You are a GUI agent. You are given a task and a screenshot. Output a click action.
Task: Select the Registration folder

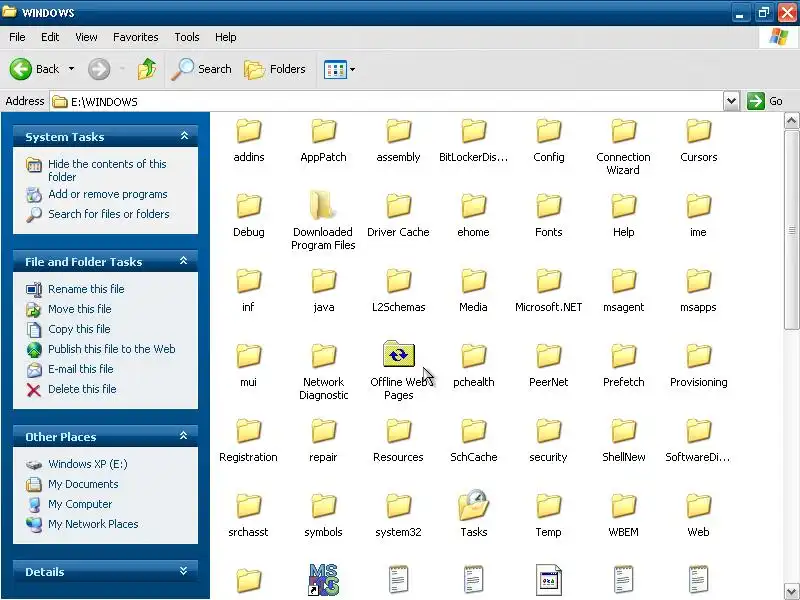point(248,440)
